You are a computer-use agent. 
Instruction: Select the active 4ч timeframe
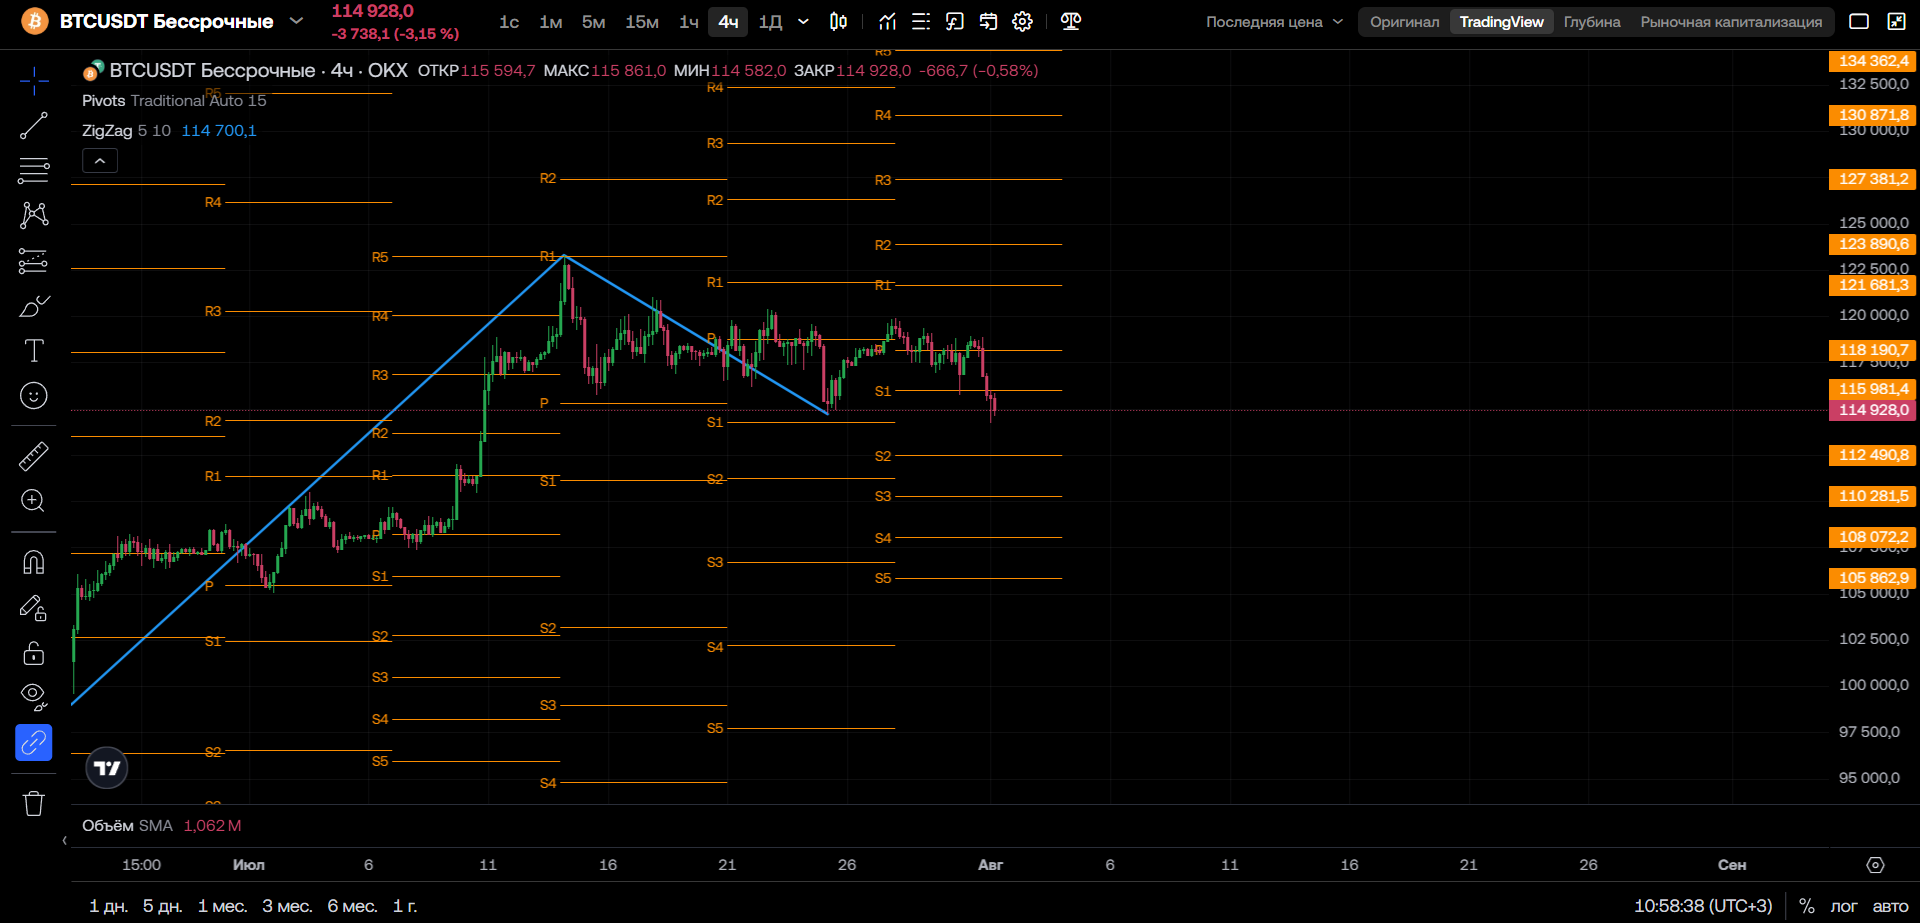(x=728, y=22)
